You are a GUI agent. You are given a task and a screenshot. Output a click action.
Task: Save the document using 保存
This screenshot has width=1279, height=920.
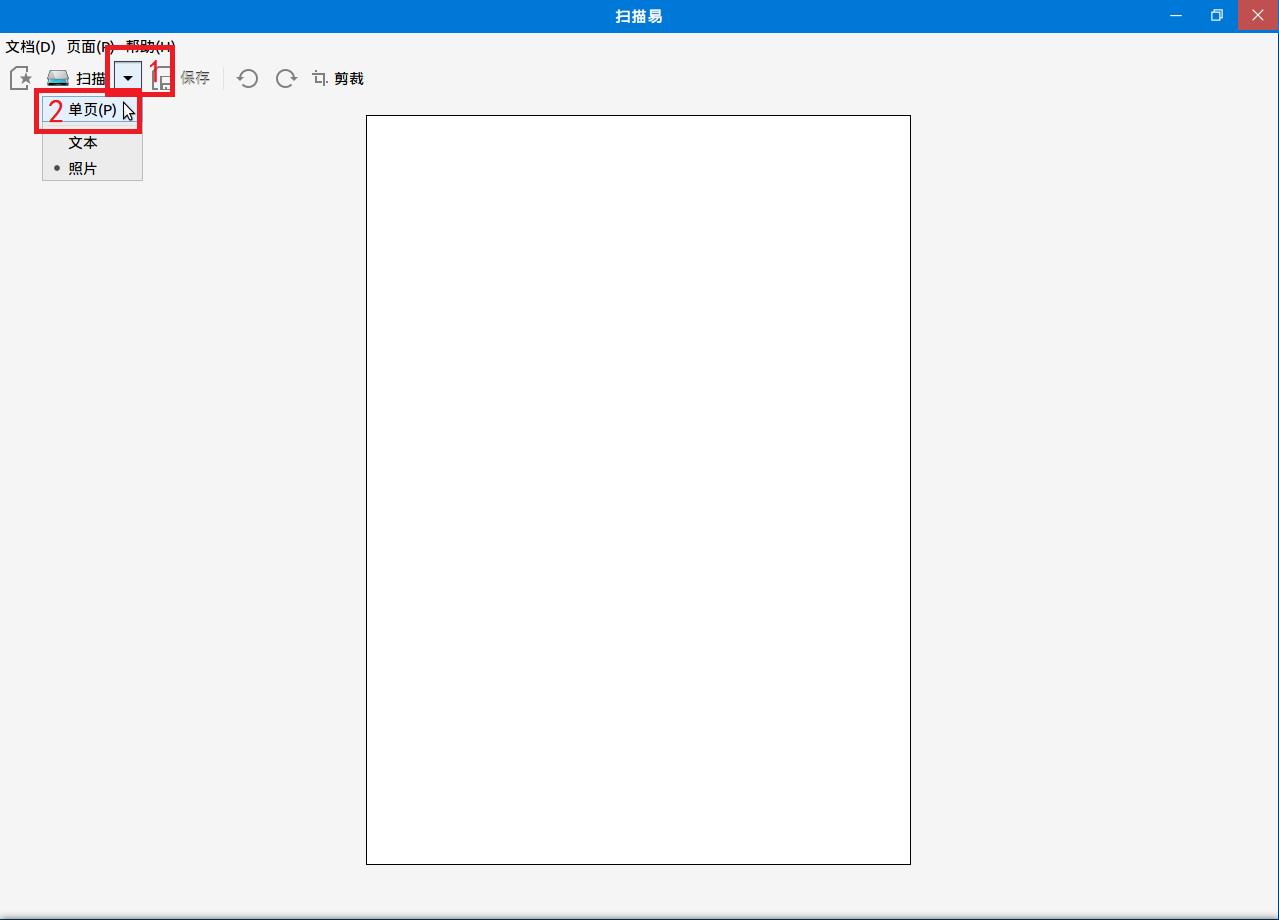(x=181, y=78)
